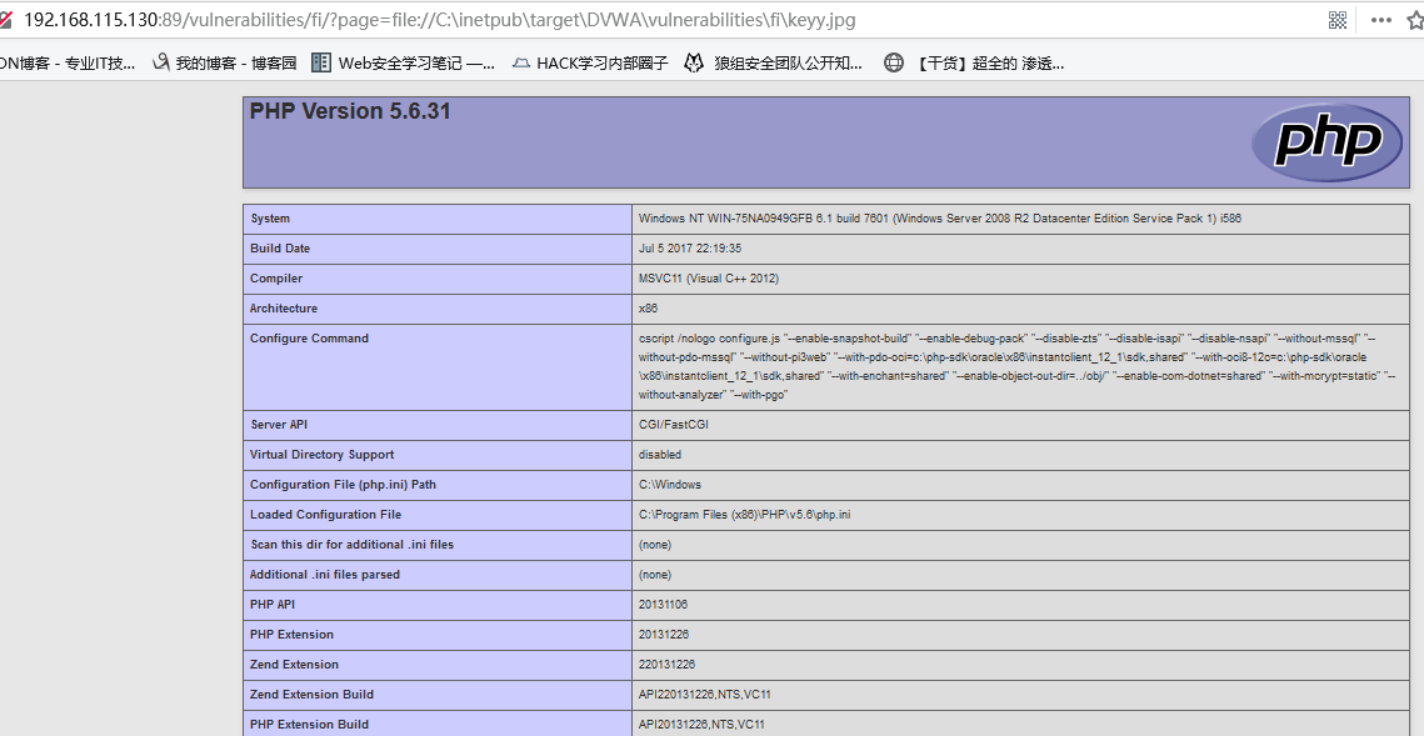Click the PHP API label

272,604
